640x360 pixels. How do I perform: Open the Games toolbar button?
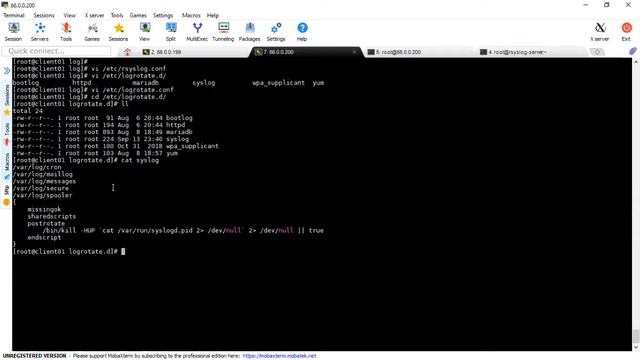point(92,32)
